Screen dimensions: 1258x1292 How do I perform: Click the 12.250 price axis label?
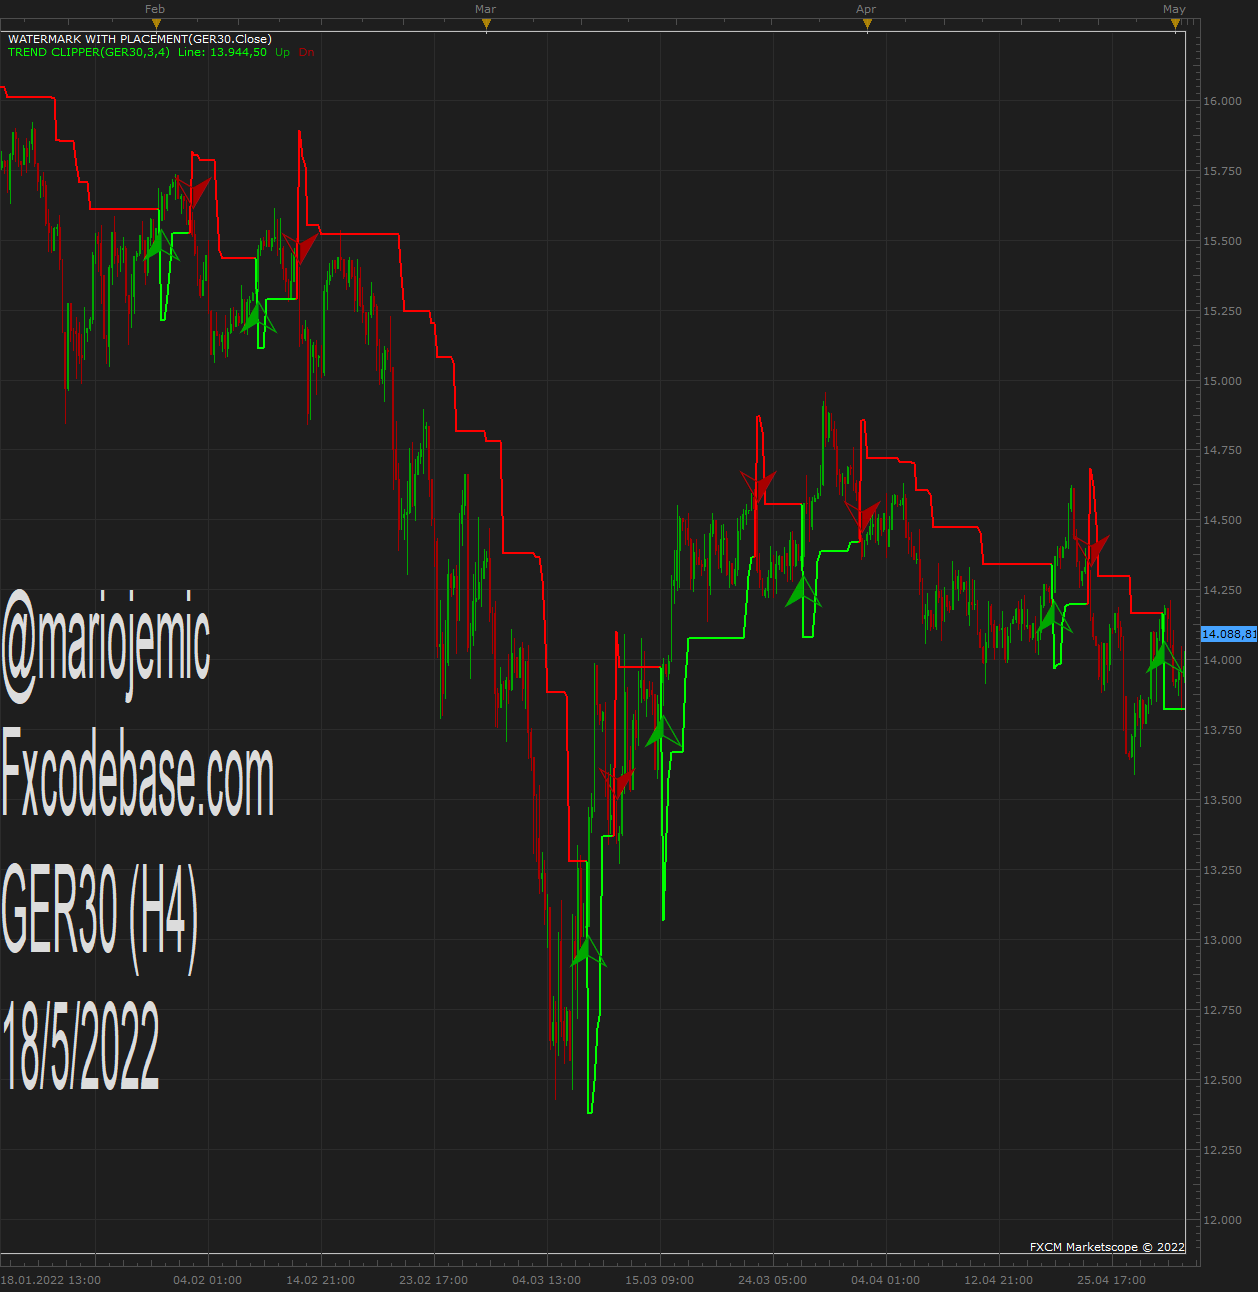tap(1222, 1150)
